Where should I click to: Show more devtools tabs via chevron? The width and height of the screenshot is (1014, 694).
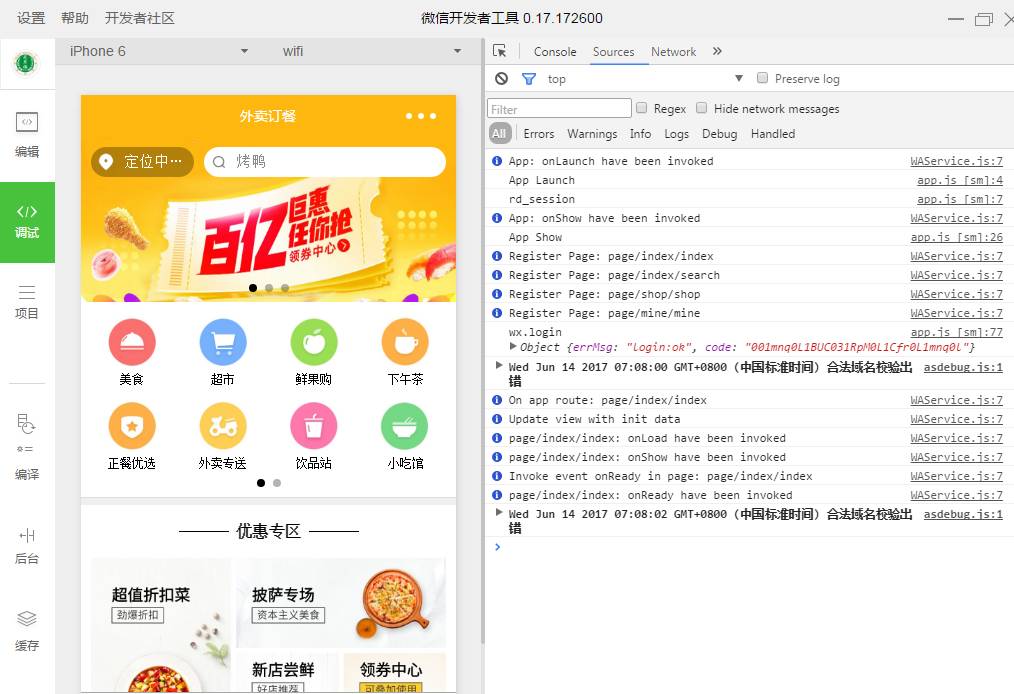(x=717, y=51)
